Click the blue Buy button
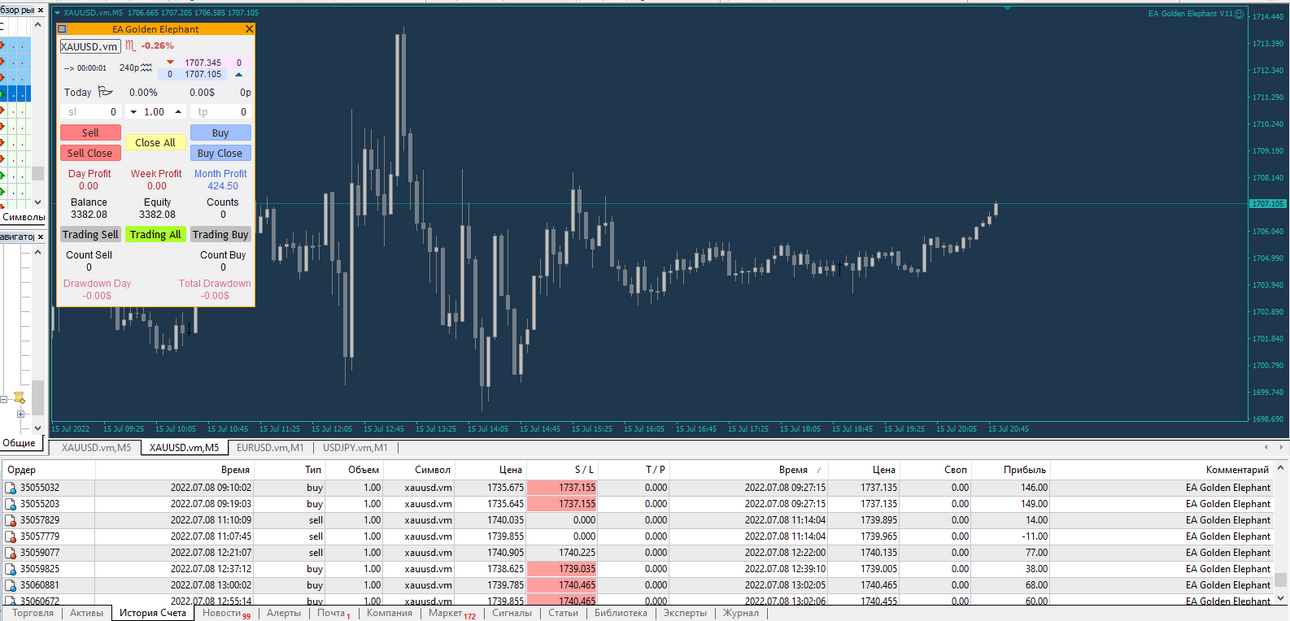 [x=220, y=133]
